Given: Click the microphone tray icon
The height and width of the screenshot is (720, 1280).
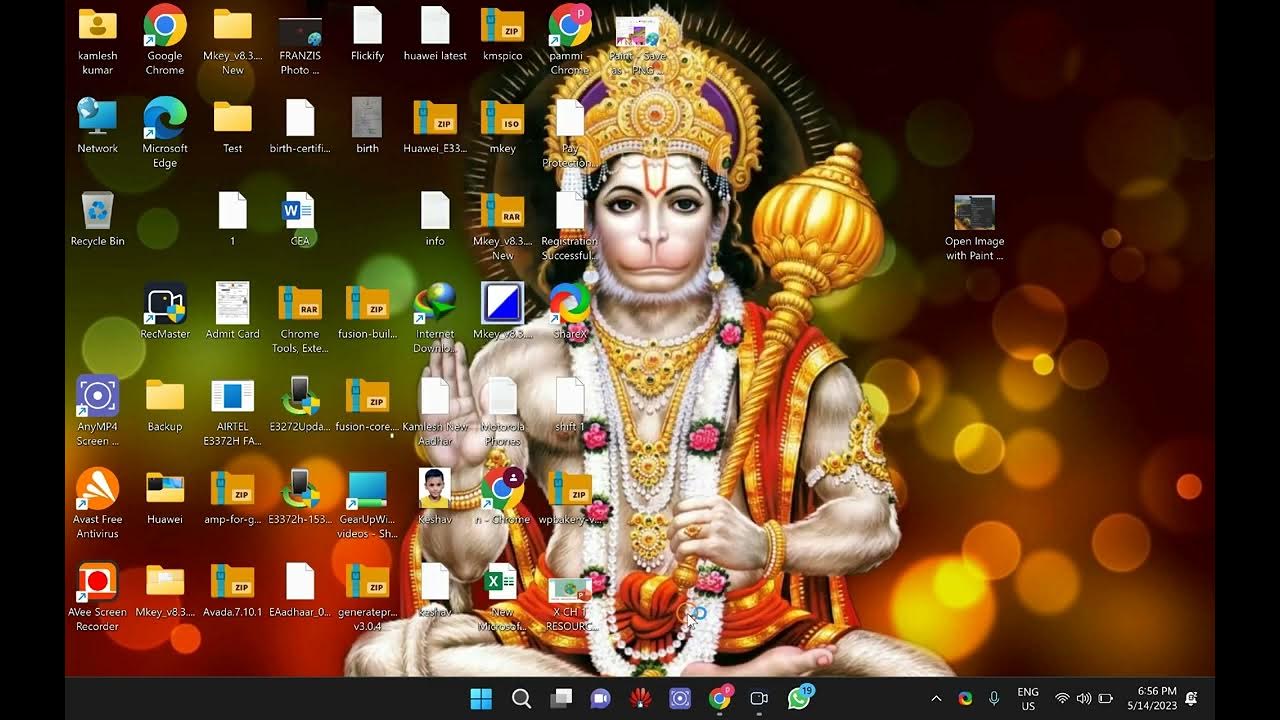Looking at the screenshot, I should tap(994, 698).
